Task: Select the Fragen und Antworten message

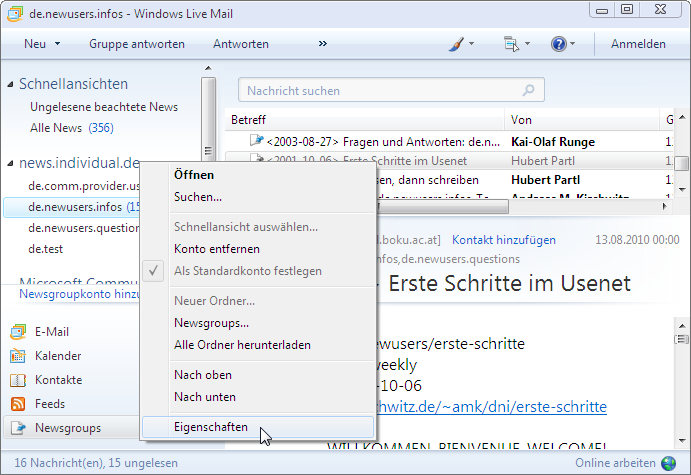Action: pos(449,142)
